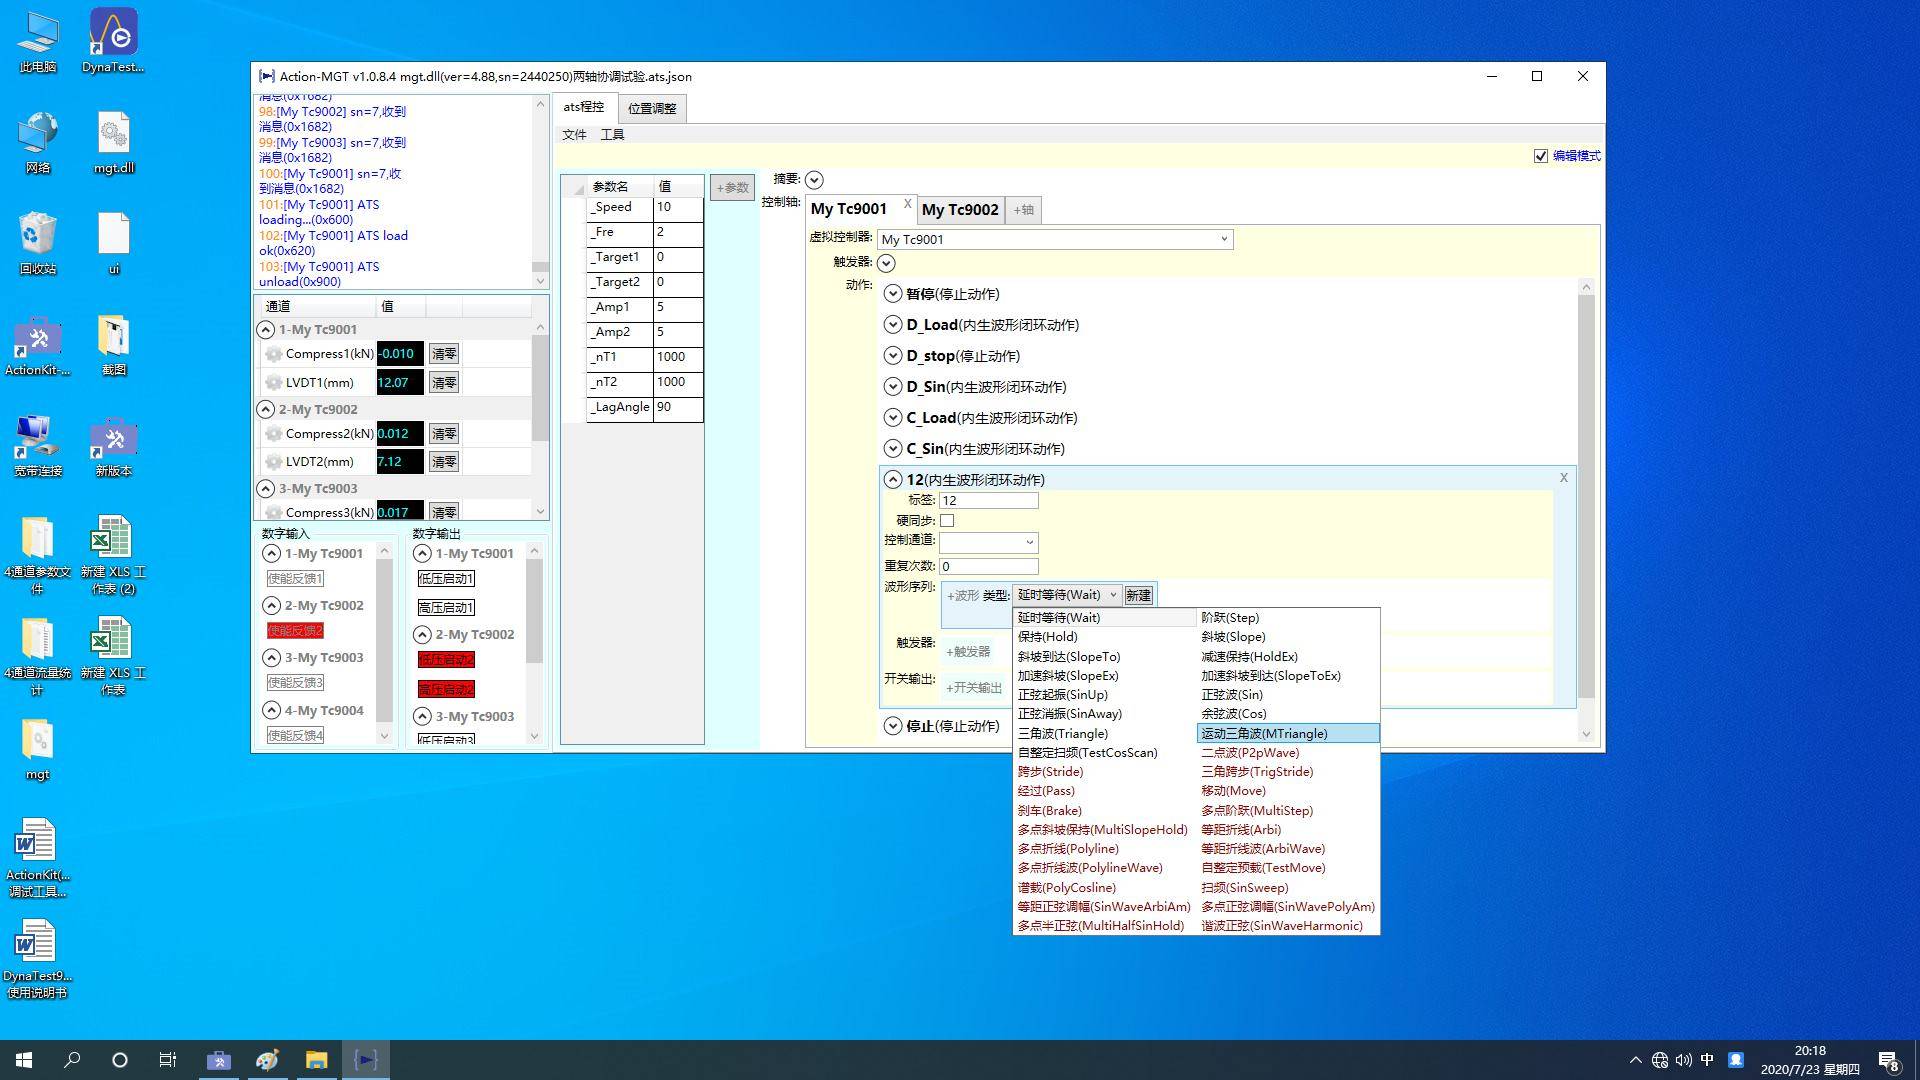Click 新建 button beside waveform type
The image size is (1920, 1080).
tap(1138, 595)
